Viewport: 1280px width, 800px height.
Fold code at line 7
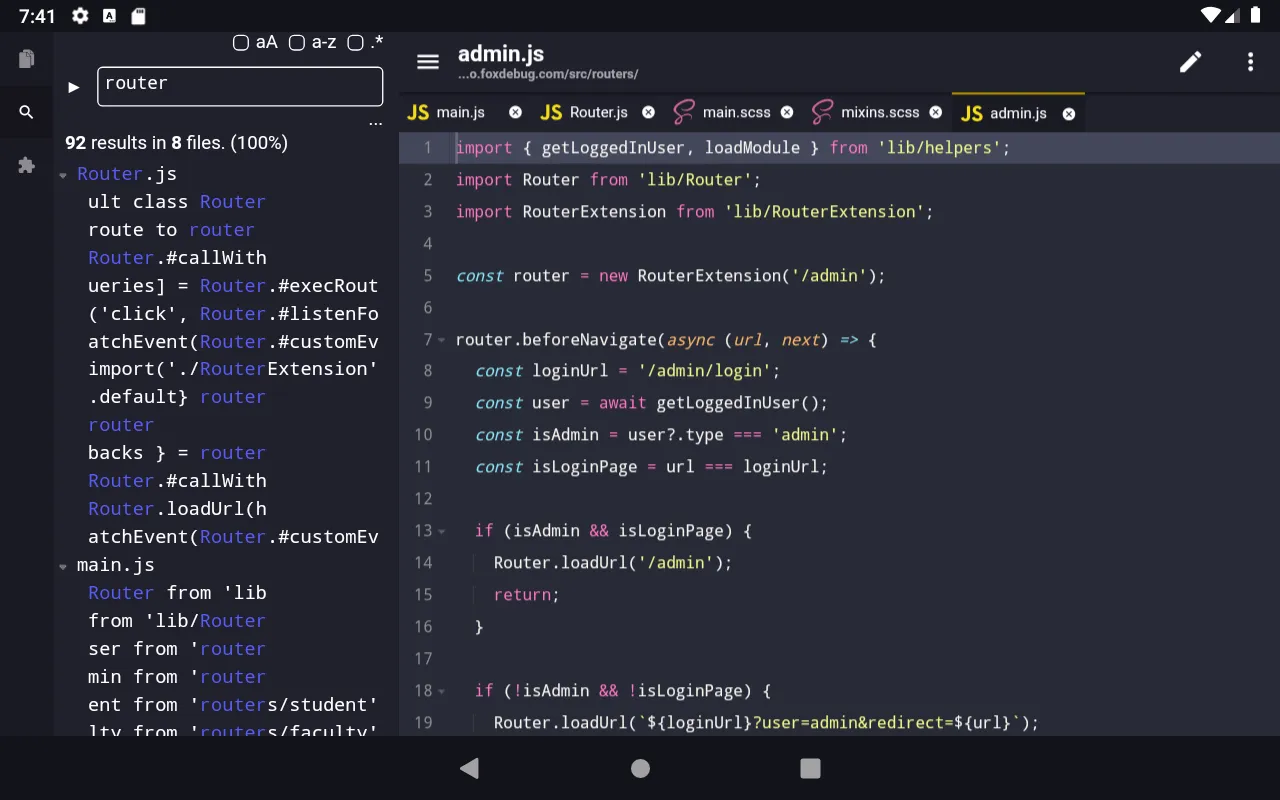pyautogui.click(x=442, y=340)
